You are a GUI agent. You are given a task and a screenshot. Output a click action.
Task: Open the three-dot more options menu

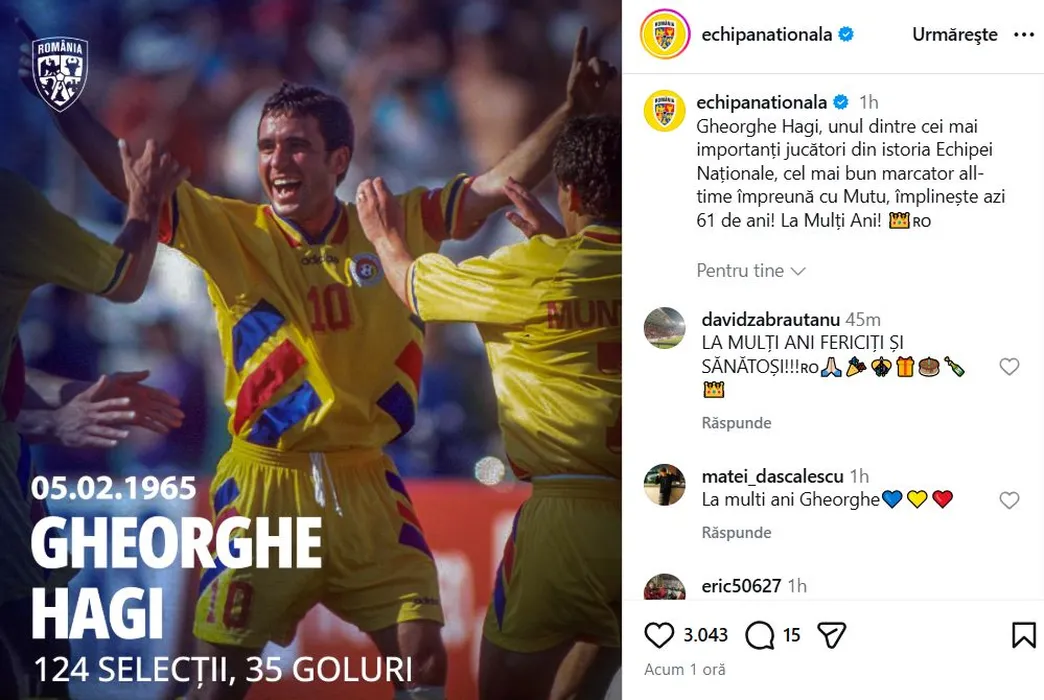pyautogui.click(x=1023, y=35)
